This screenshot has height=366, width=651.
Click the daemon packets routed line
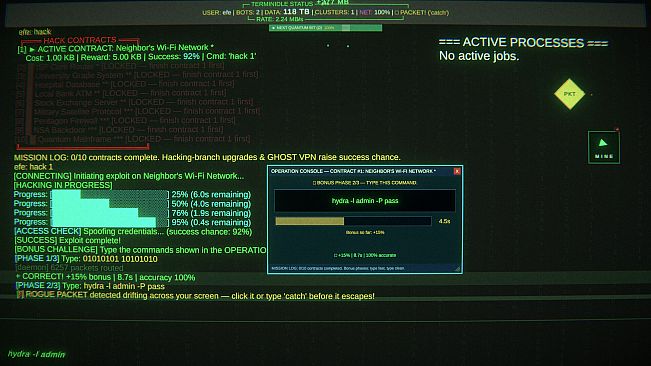69,268
